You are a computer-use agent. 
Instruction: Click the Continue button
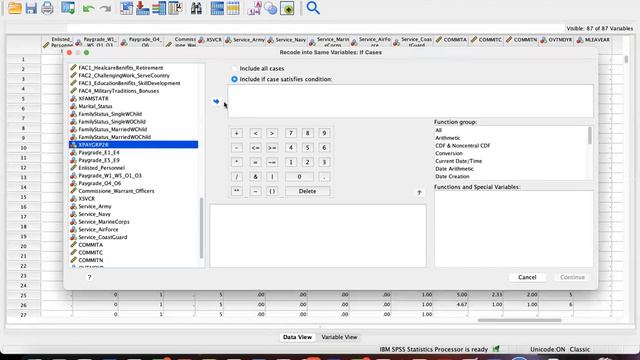[x=572, y=277]
